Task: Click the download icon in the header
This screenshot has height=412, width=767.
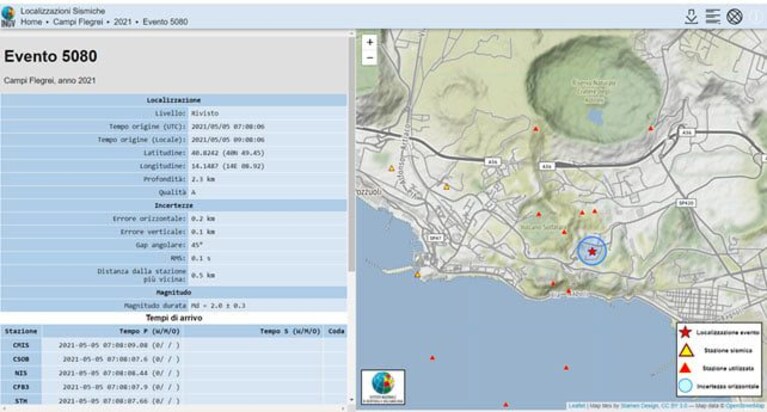Action: pos(691,16)
